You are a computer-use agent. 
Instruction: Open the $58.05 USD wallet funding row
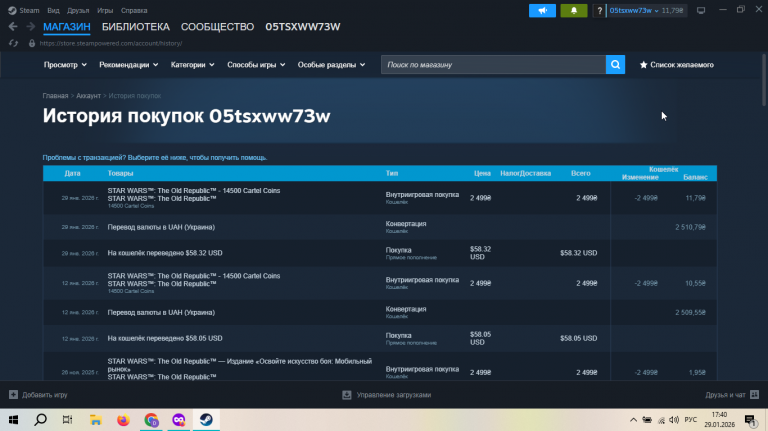pos(380,338)
